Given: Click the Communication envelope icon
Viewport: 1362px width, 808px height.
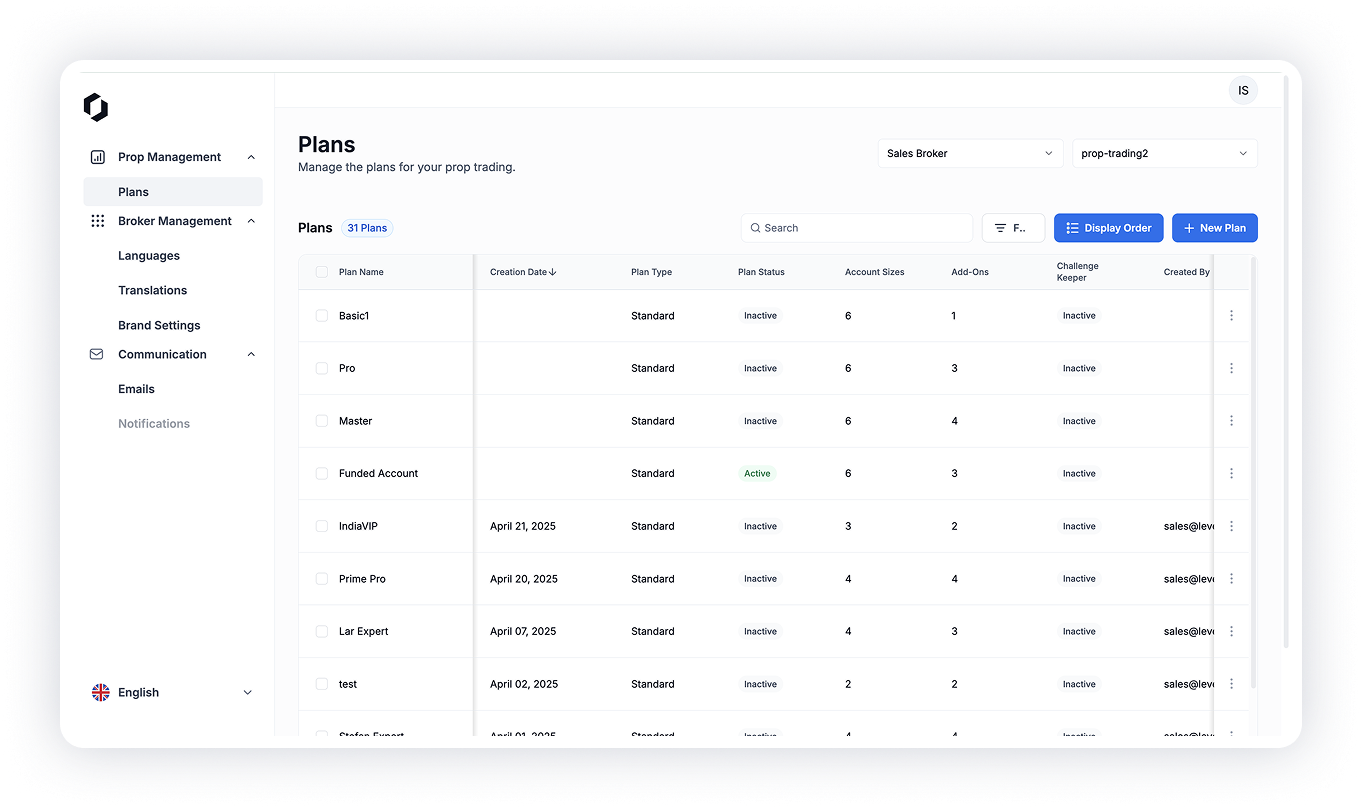Looking at the screenshot, I should [97, 354].
